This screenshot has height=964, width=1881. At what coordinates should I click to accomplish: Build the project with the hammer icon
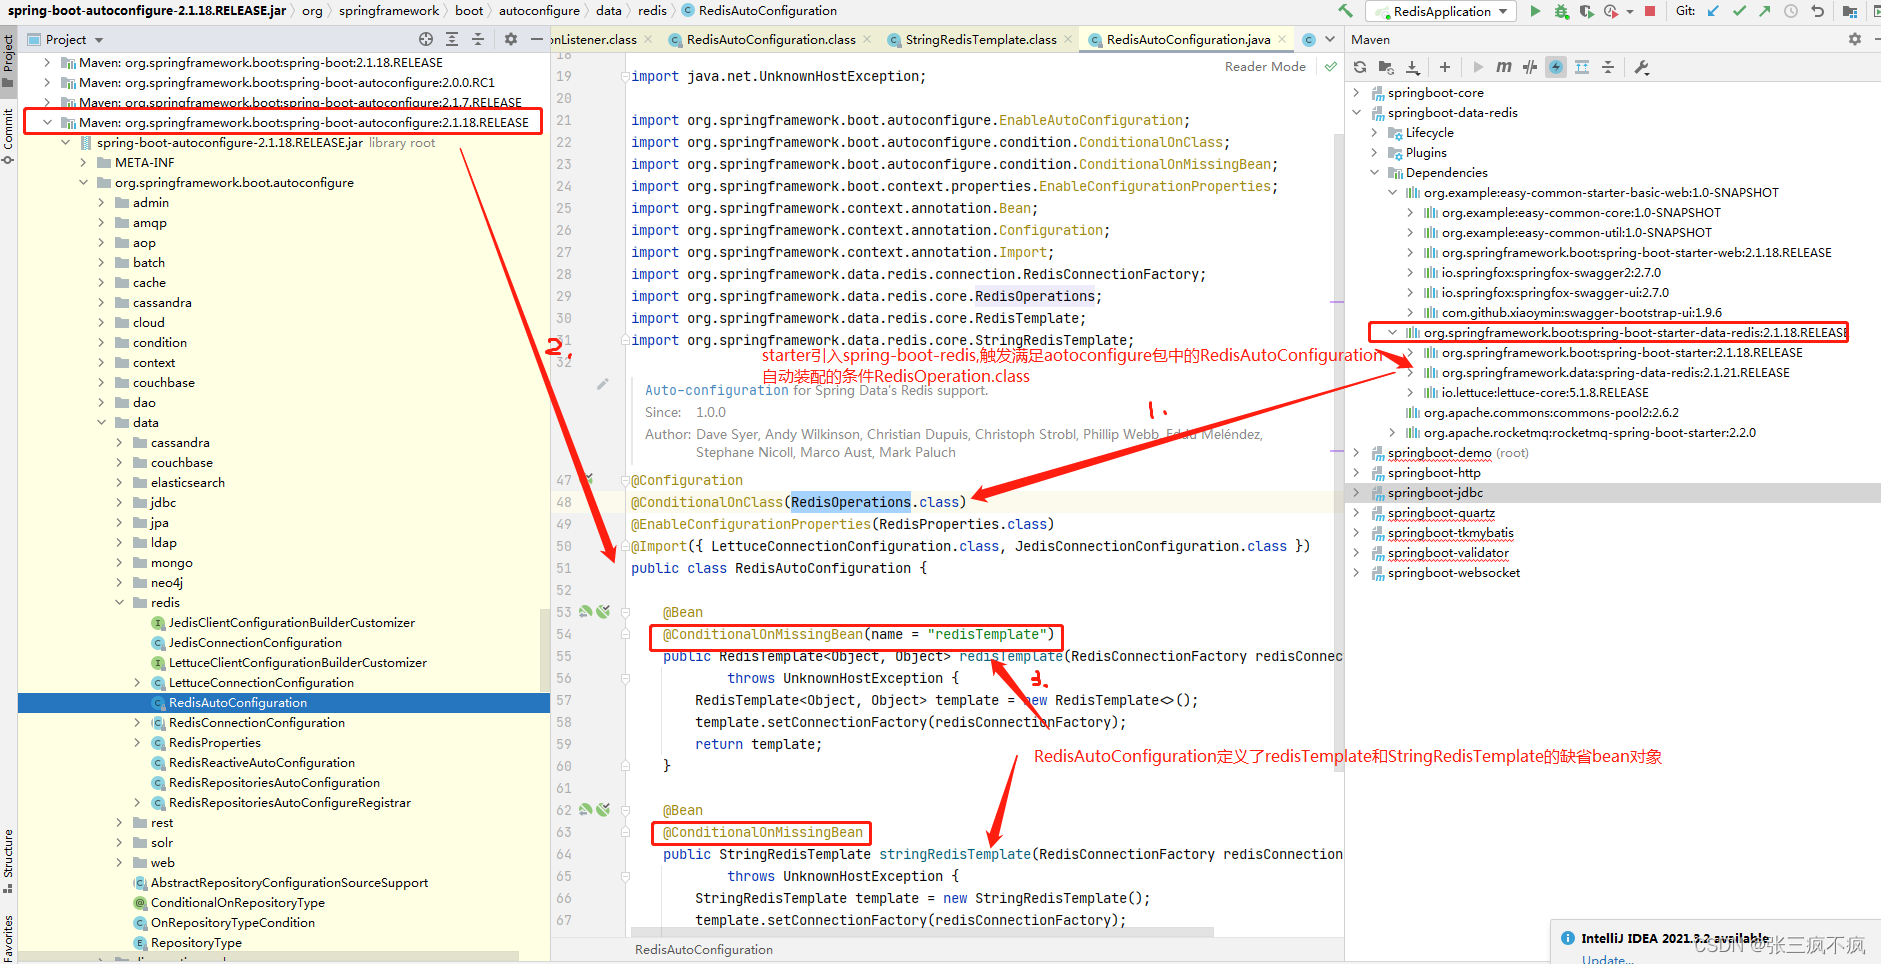click(x=1345, y=11)
